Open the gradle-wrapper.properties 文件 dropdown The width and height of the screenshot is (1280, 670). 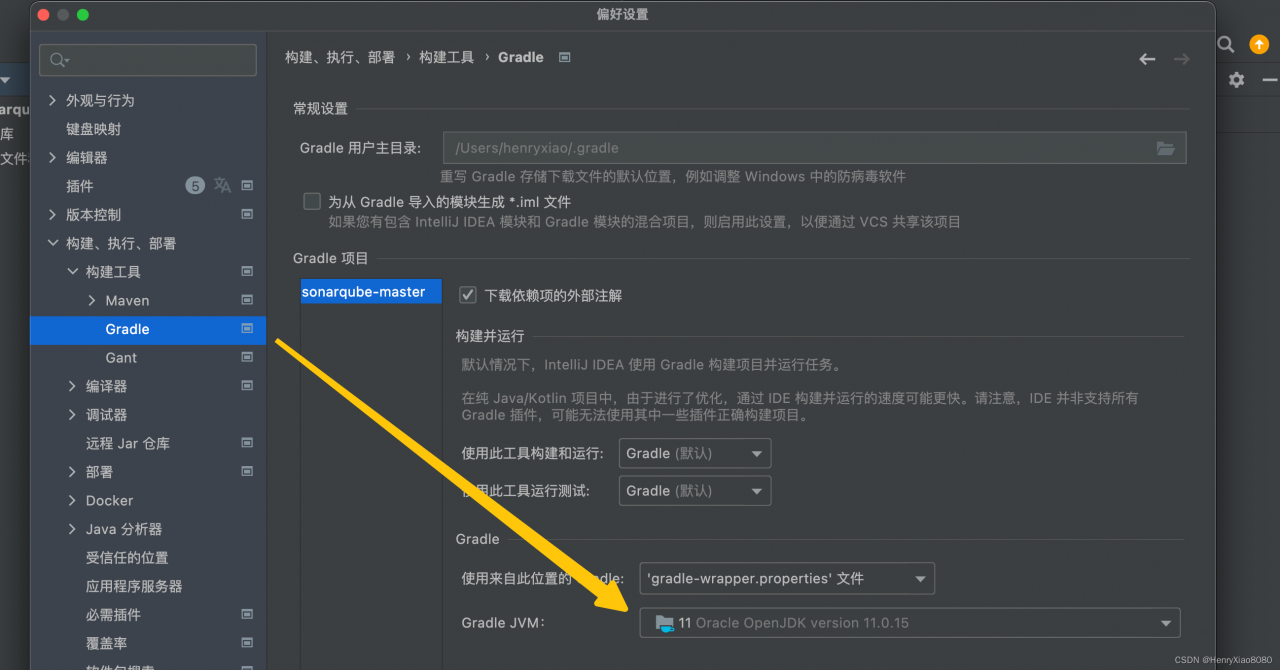[x=787, y=578]
